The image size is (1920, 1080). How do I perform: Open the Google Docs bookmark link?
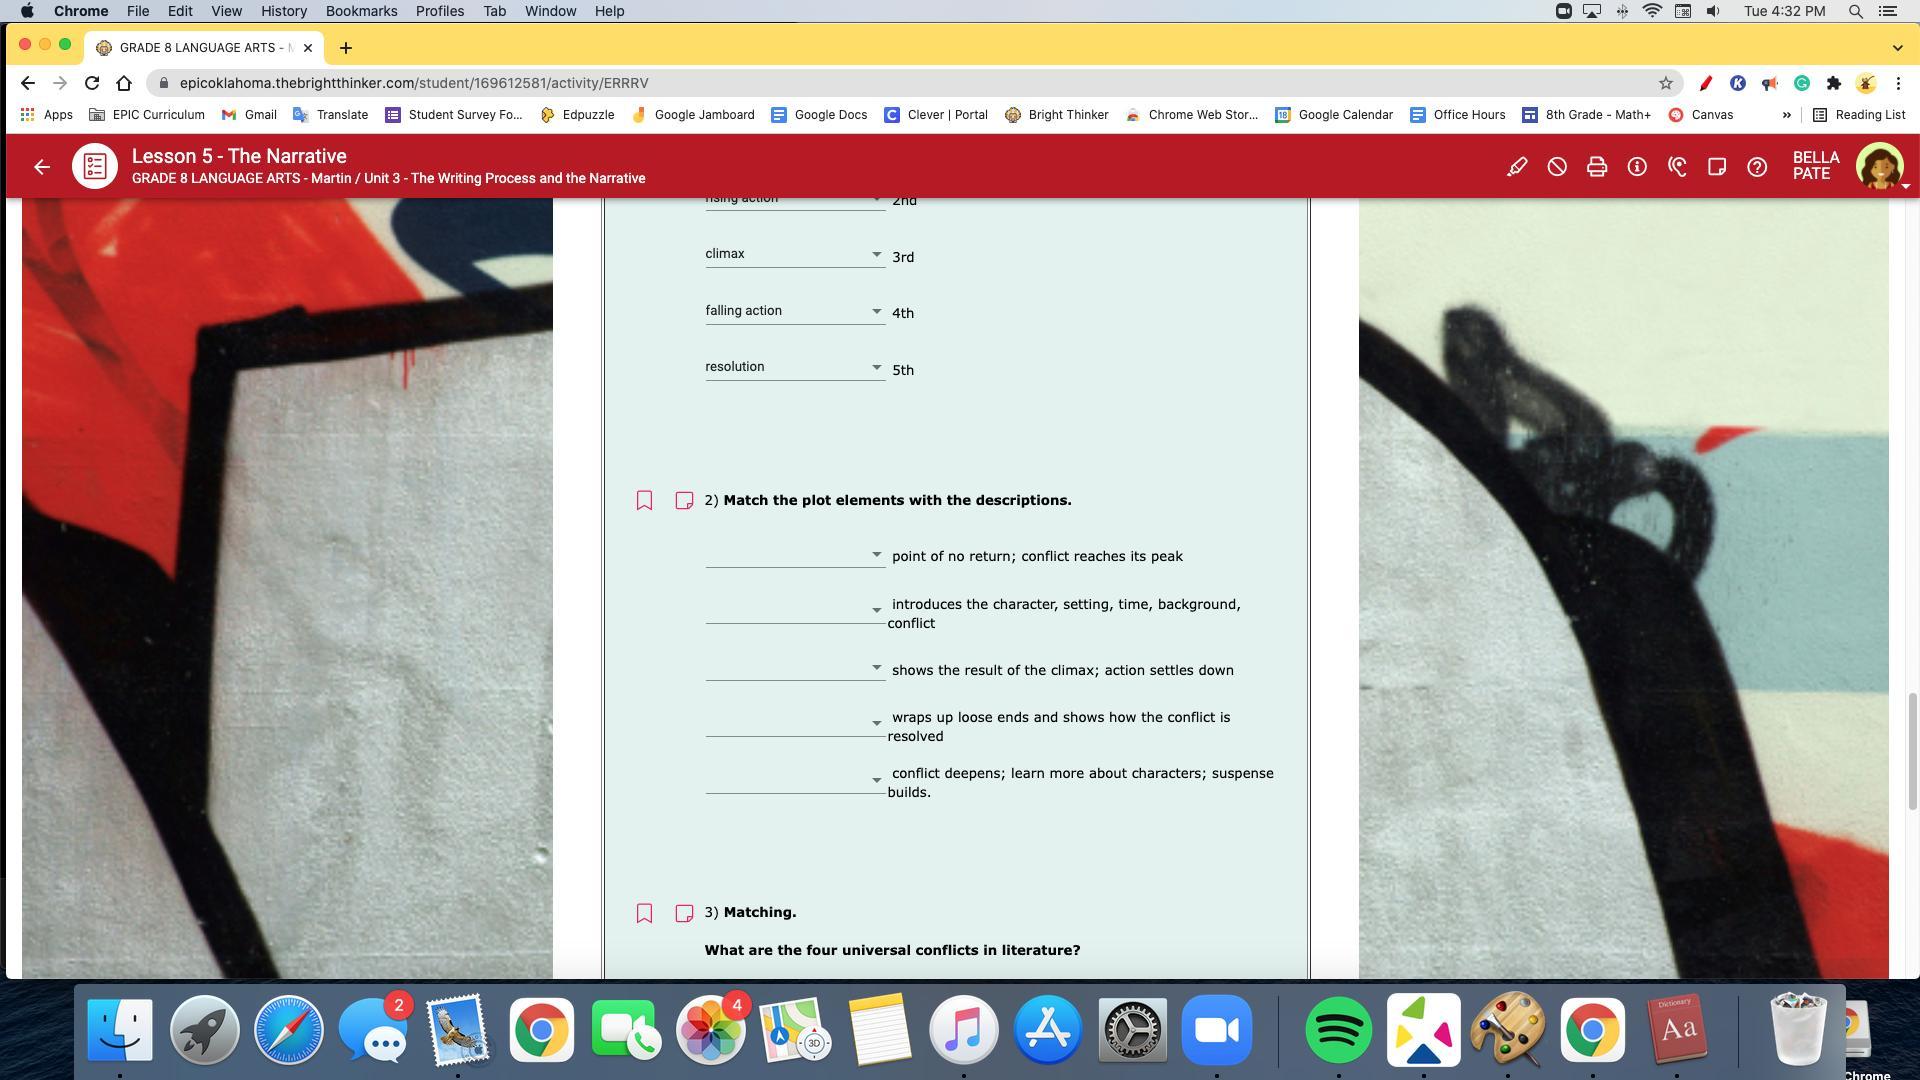[819, 115]
